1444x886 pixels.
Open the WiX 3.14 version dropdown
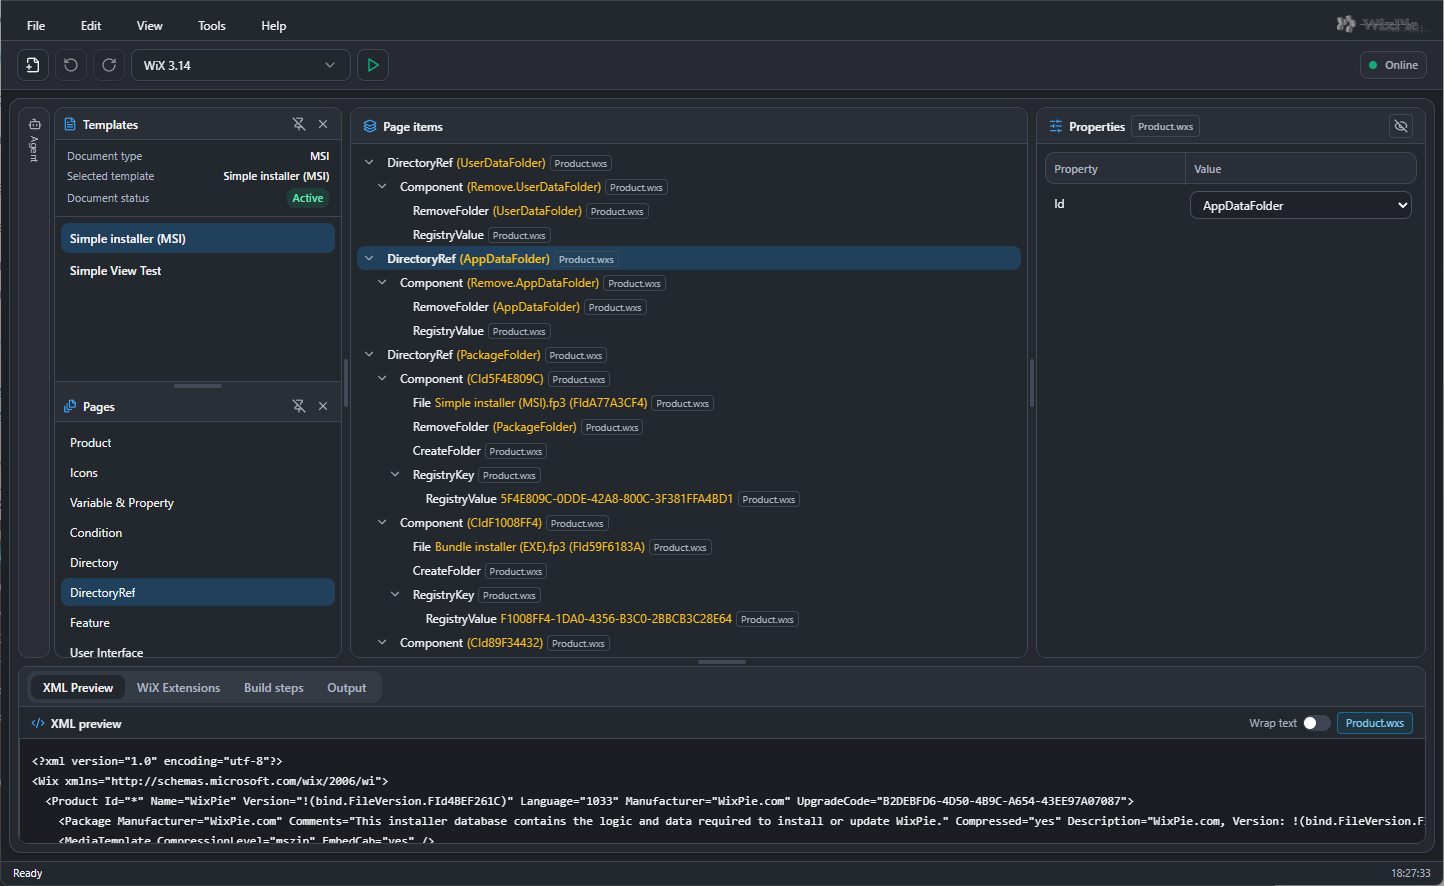240,65
